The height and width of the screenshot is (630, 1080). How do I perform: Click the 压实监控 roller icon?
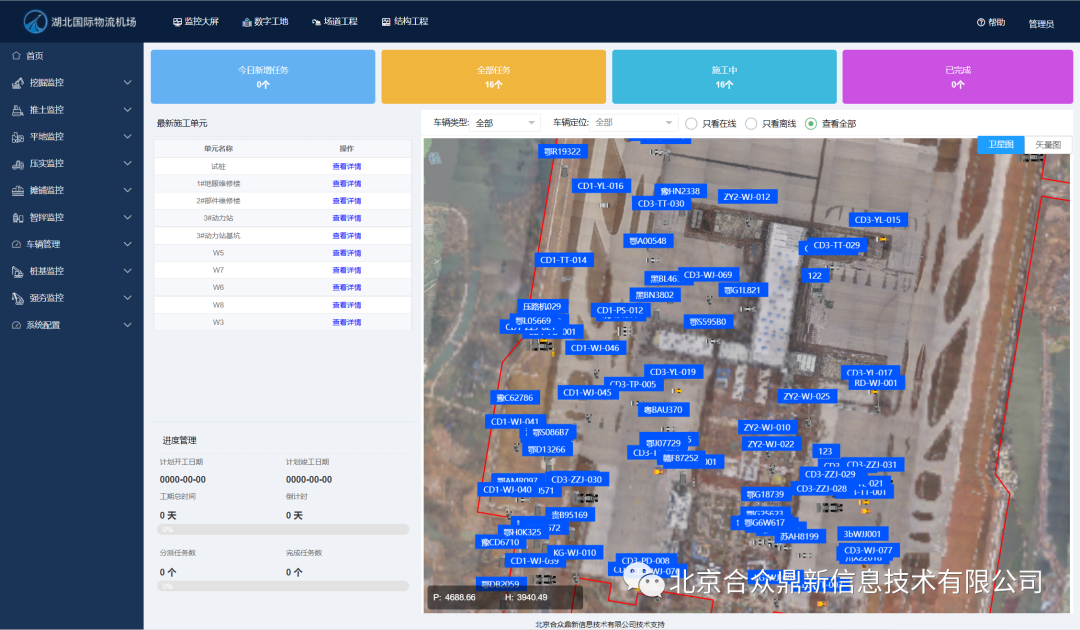18,163
